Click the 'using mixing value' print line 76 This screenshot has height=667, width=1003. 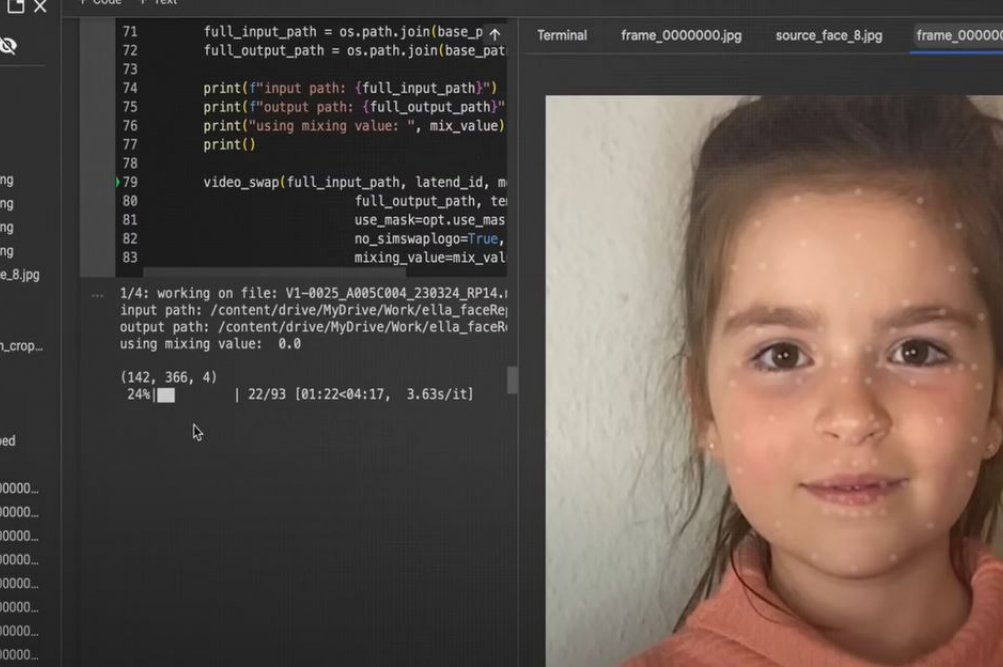(354, 125)
